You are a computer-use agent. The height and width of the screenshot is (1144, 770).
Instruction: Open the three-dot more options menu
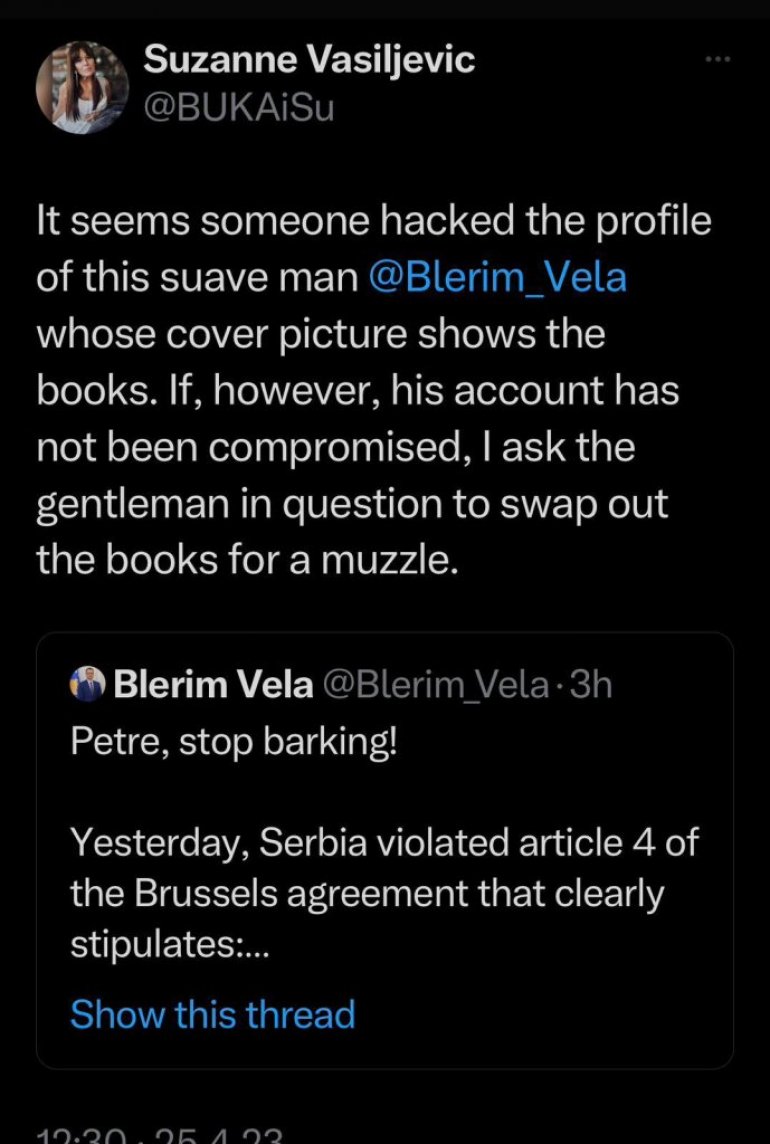click(x=718, y=59)
